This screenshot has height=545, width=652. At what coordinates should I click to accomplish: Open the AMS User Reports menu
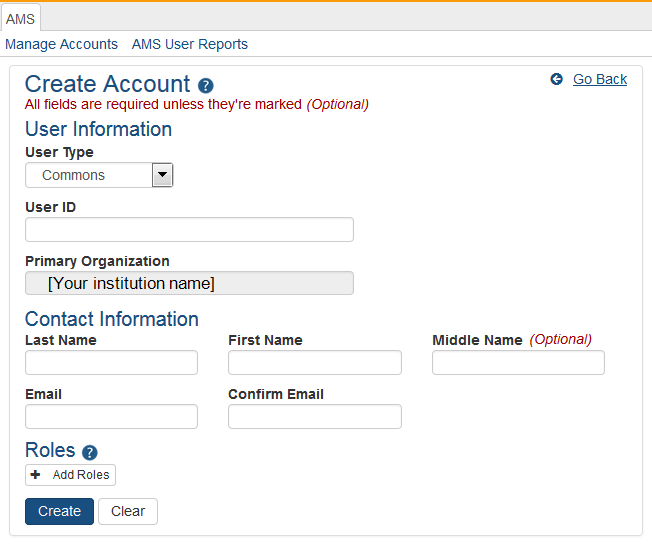click(190, 44)
